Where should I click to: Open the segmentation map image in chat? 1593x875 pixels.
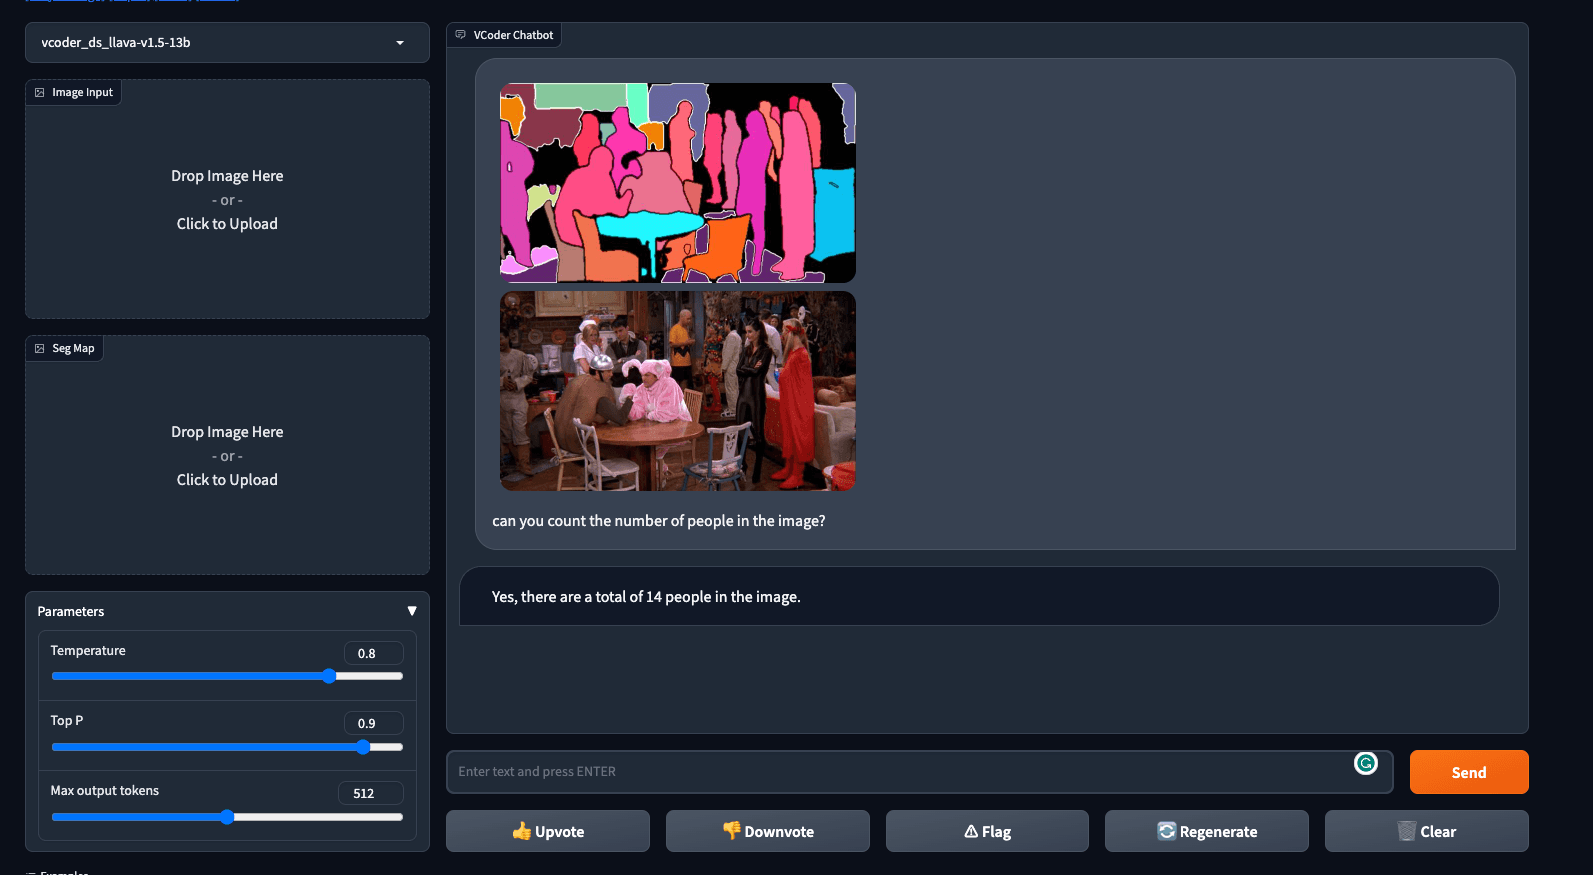(678, 183)
